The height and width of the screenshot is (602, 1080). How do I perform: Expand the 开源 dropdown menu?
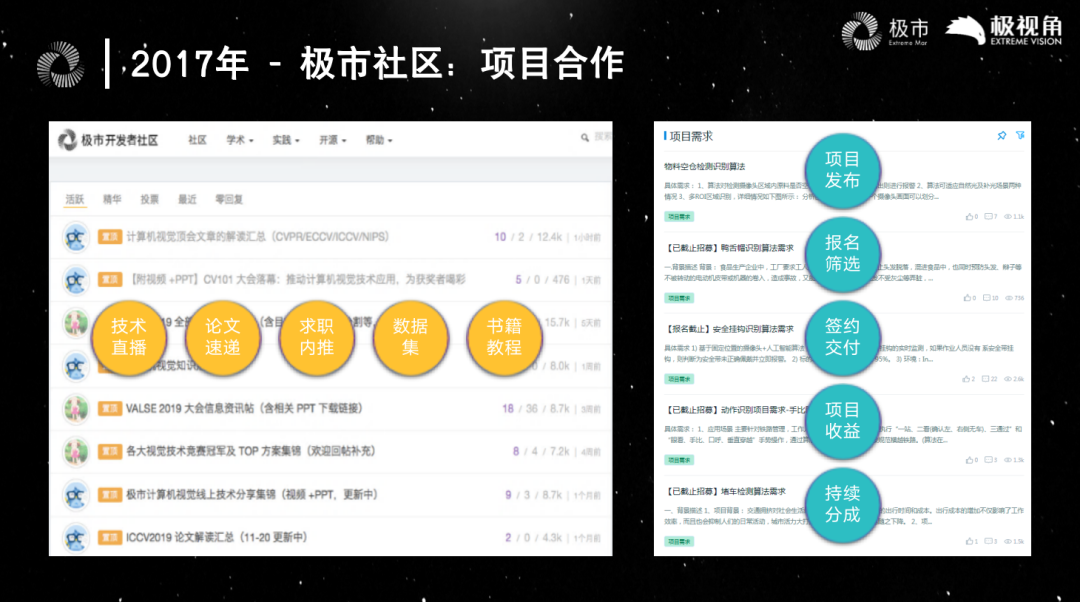click(x=333, y=140)
